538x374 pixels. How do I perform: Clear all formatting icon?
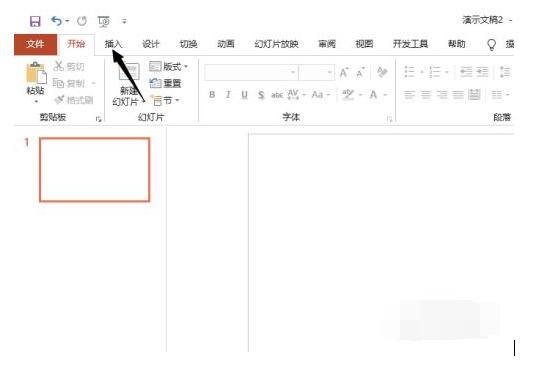pyautogui.click(x=382, y=72)
